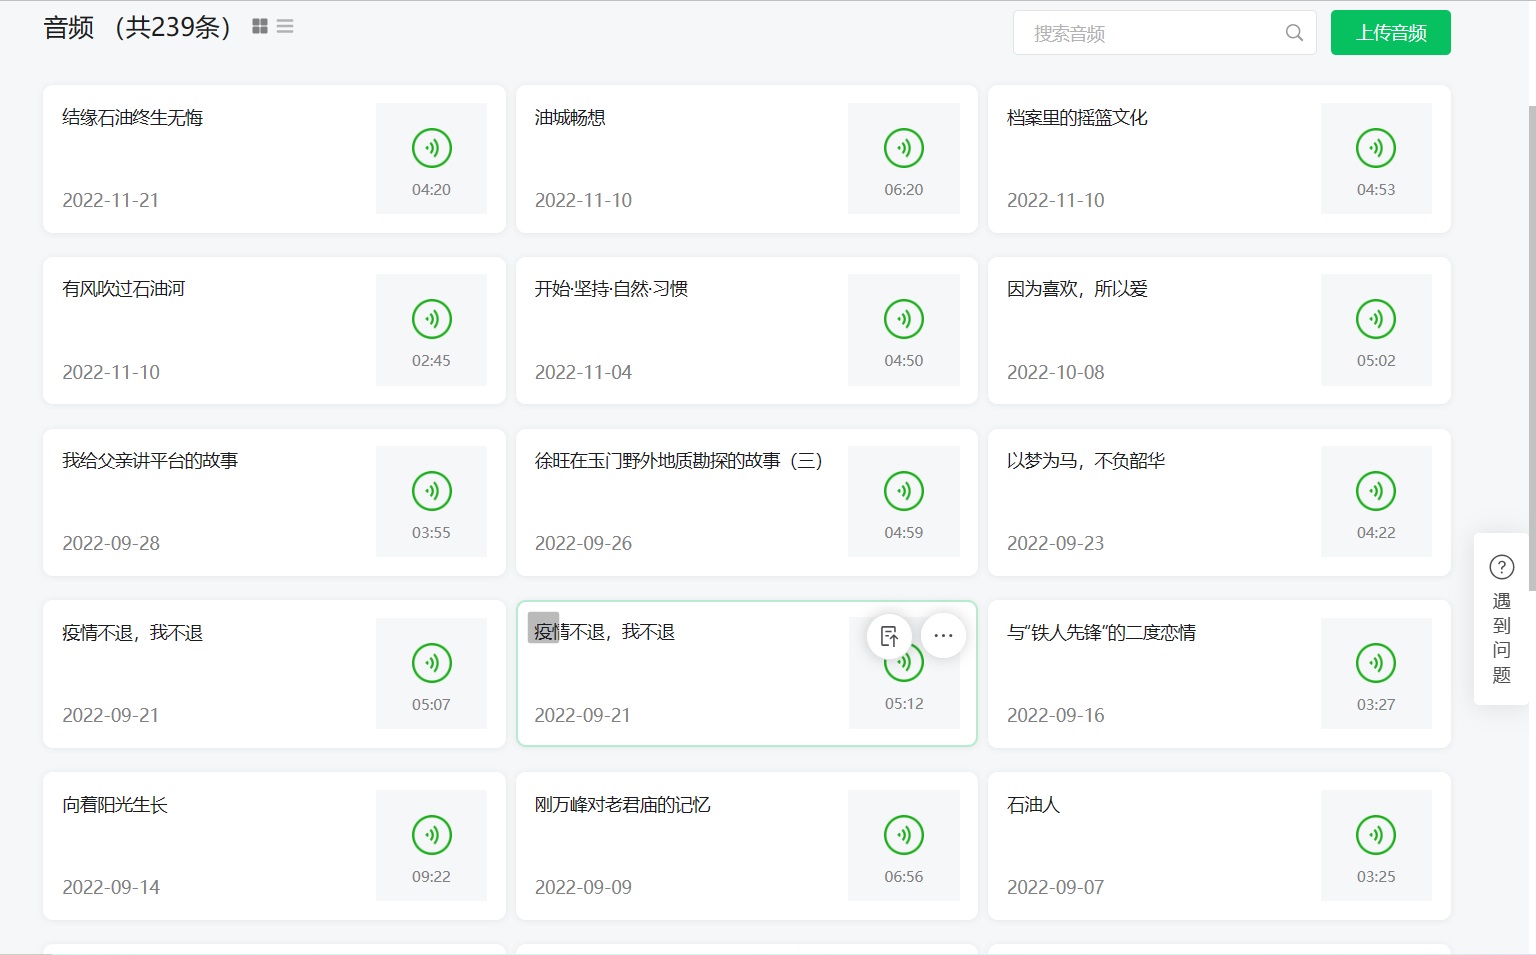The image size is (1536, 955).
Task: Click title 以梦为马，不负韶华
Action: click(x=1086, y=460)
